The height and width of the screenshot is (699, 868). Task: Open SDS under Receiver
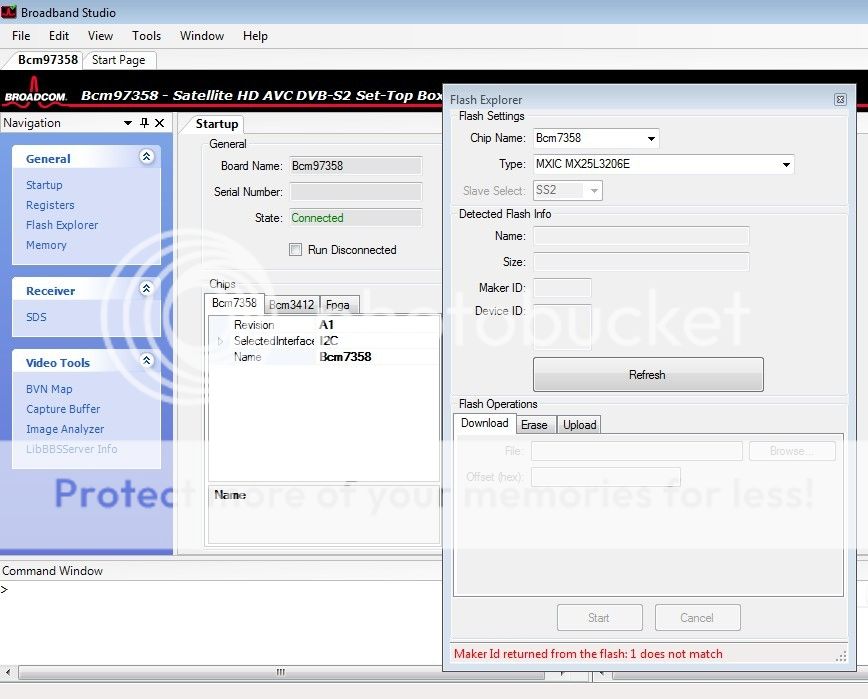(37, 317)
